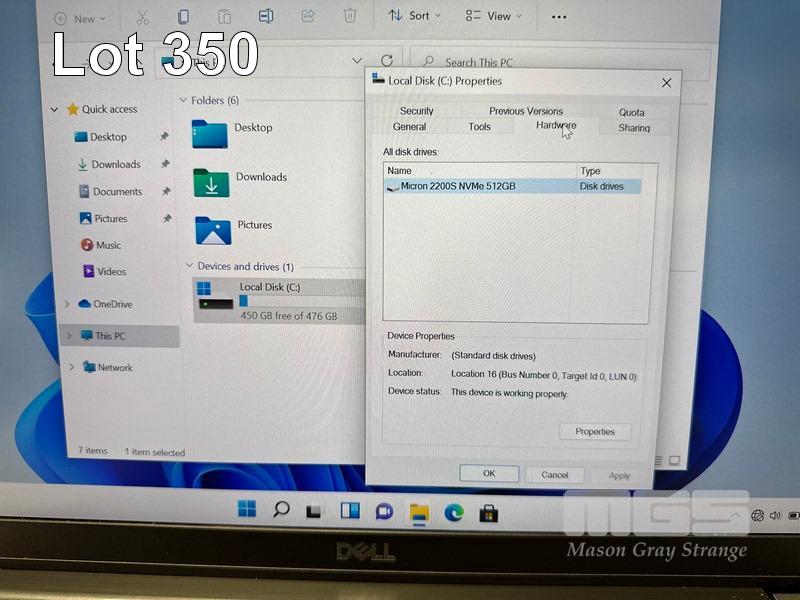Launch Microsoft Store from the taskbar
Screen dimensions: 800x600
[x=488, y=512]
